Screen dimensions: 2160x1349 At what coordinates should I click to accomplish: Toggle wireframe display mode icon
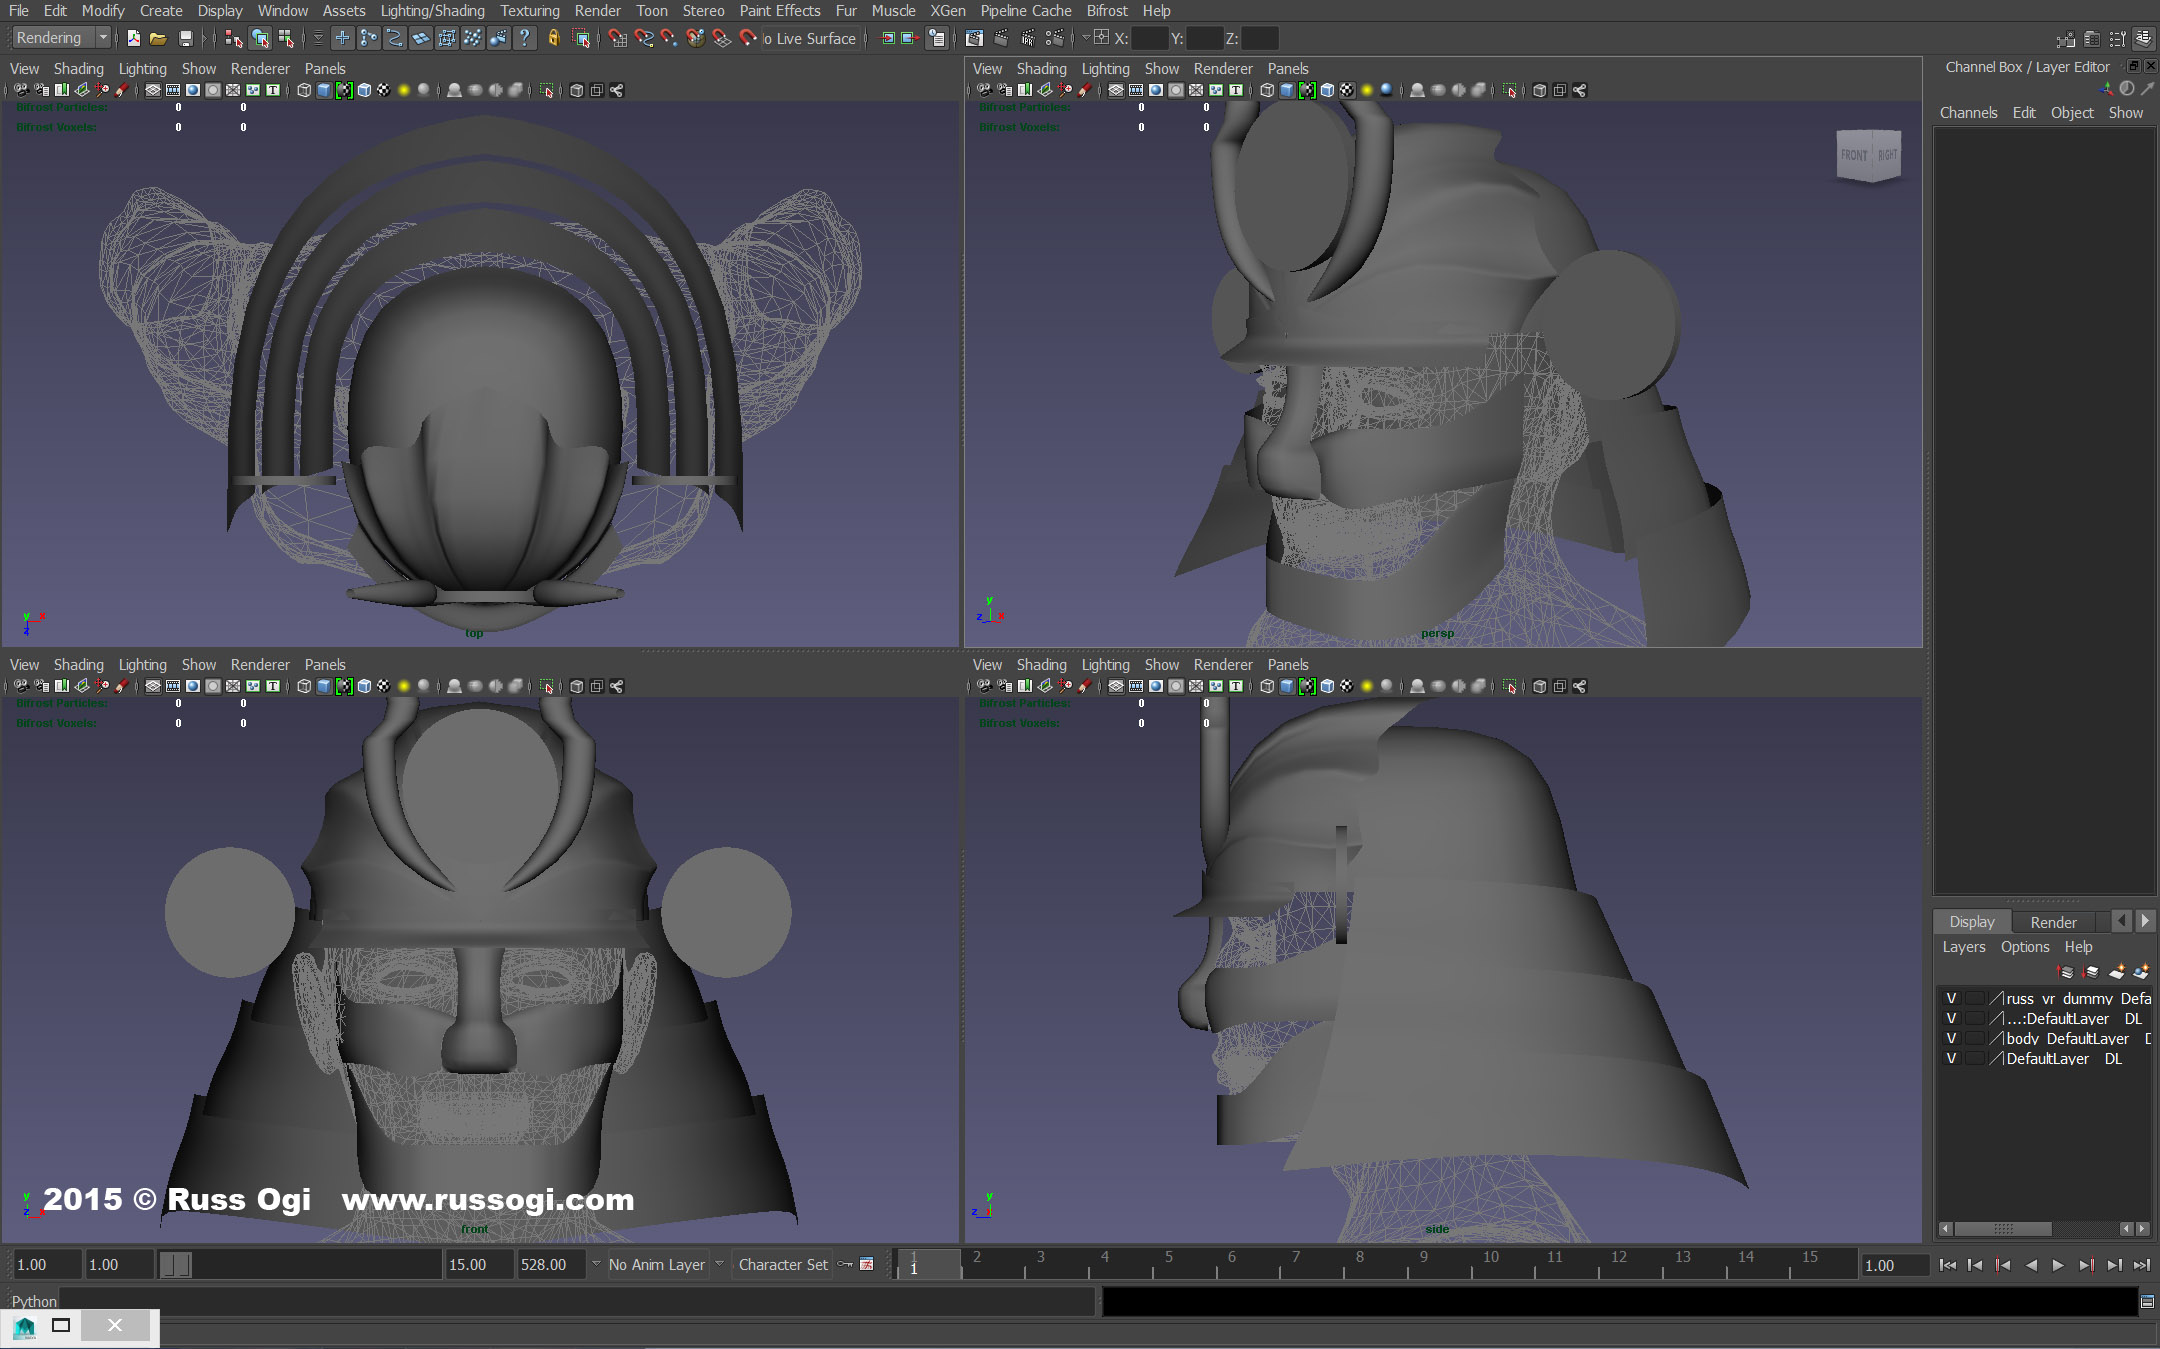click(303, 92)
